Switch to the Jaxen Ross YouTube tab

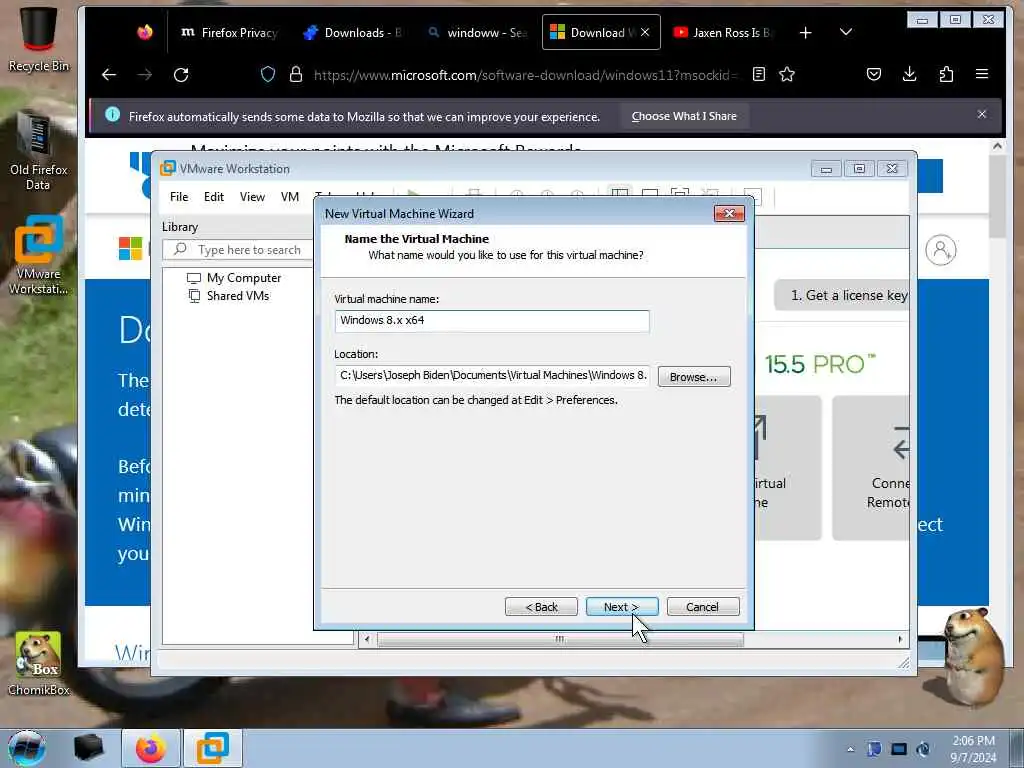(722, 33)
